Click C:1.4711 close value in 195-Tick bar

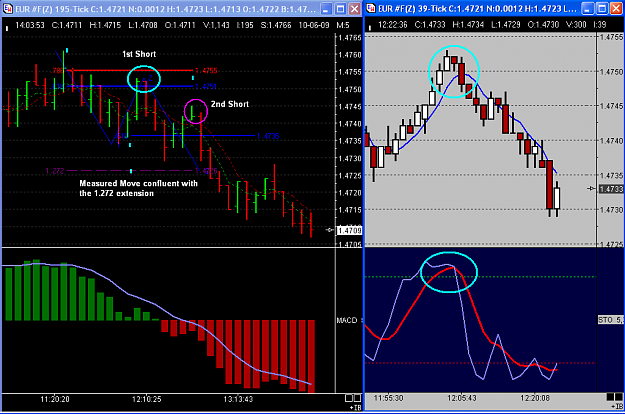67,26
